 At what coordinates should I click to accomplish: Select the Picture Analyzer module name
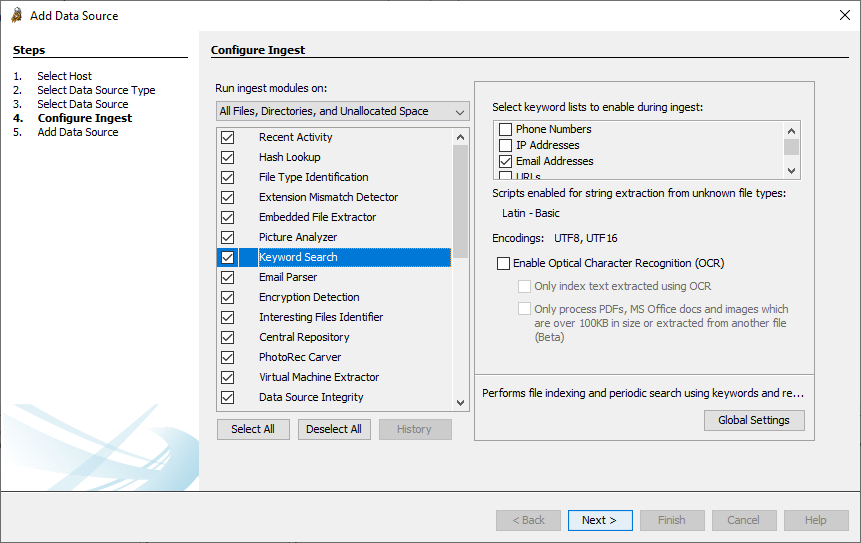click(298, 237)
